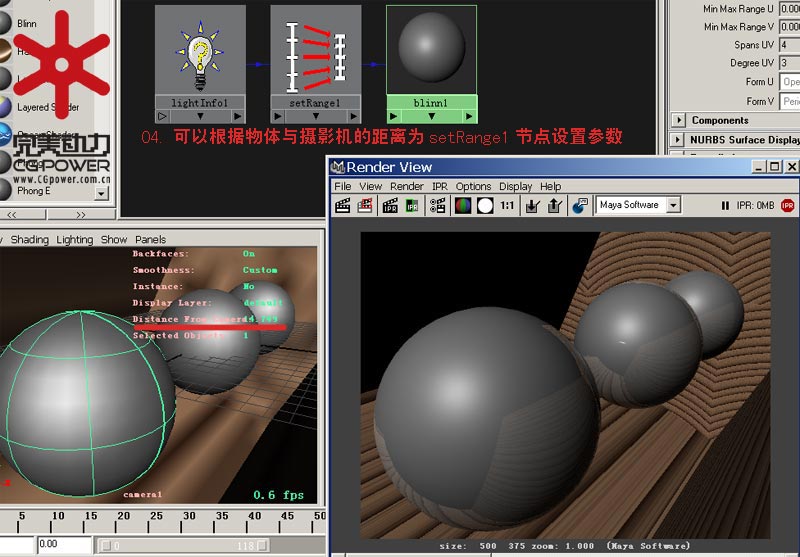The image size is (800, 557).
Task: Click the red IPR stop indicator
Action: point(787,206)
